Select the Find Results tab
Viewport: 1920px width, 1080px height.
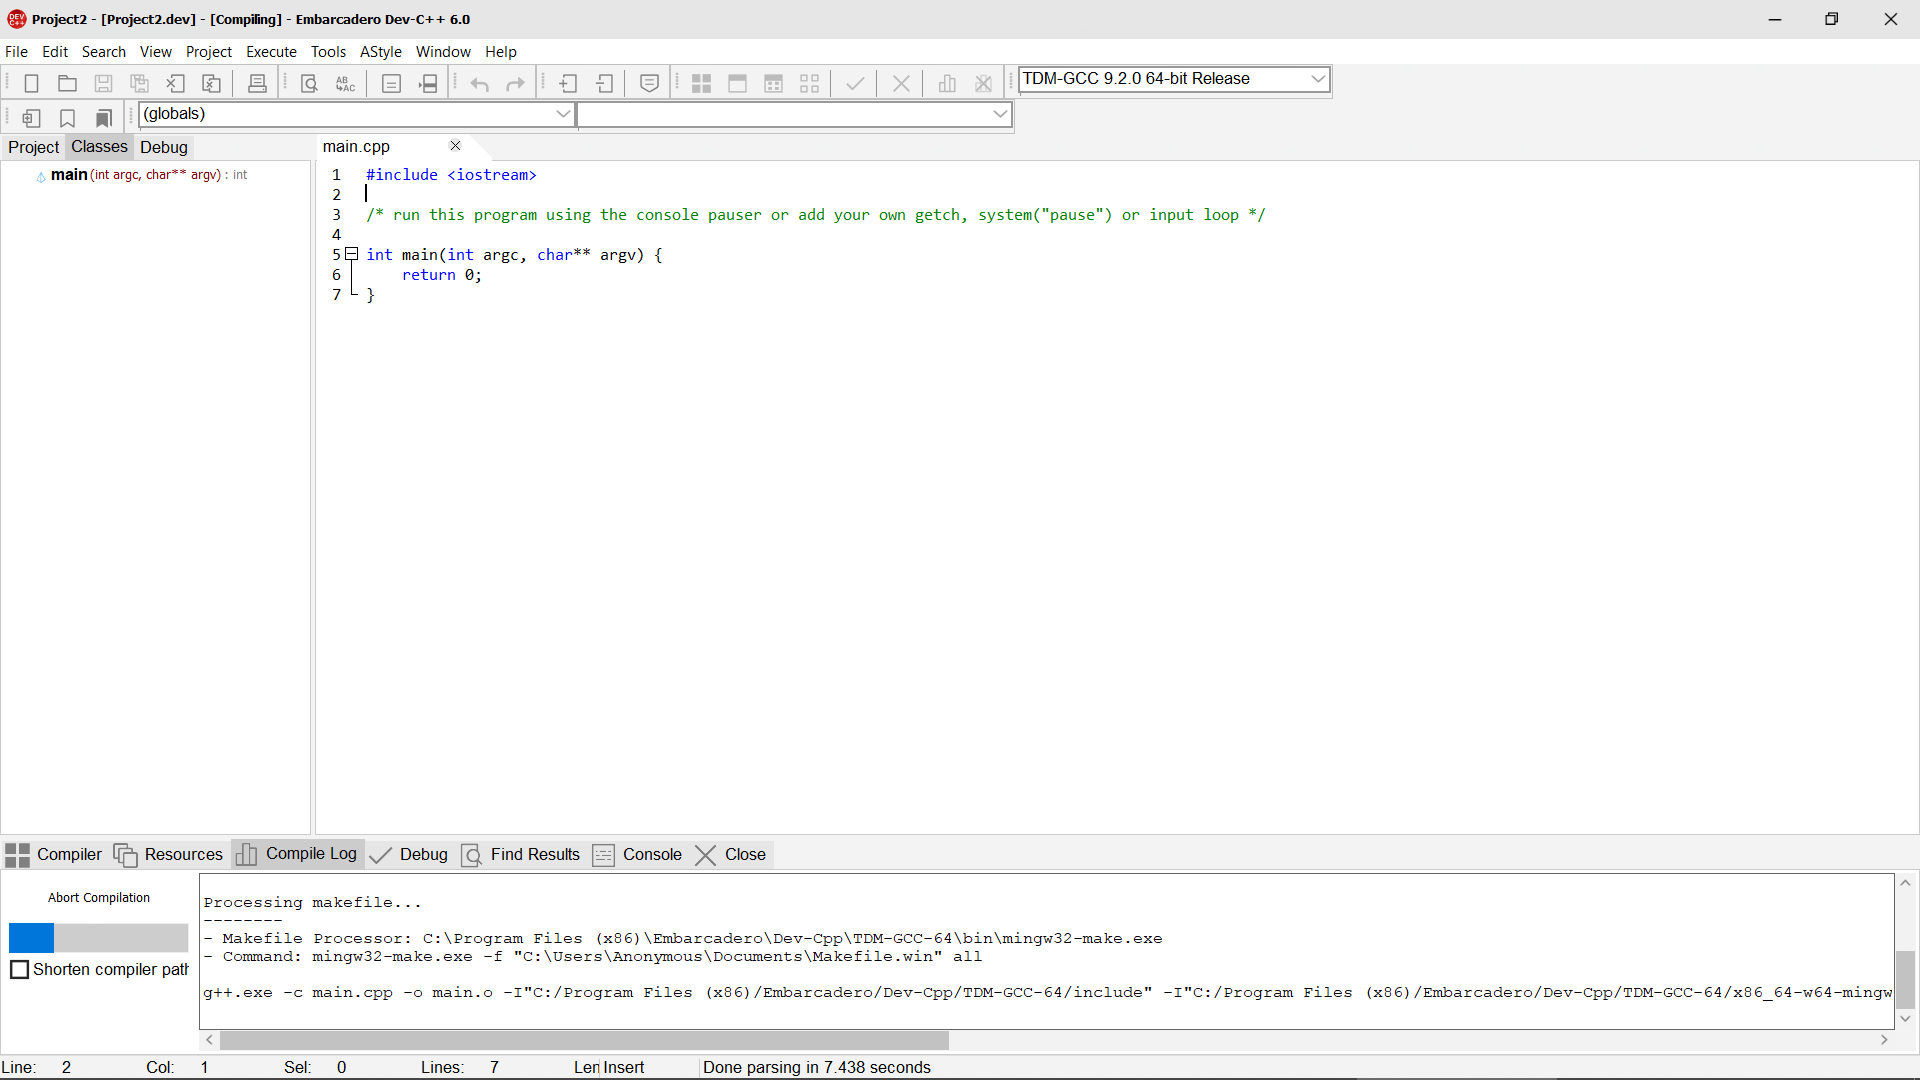[x=521, y=855]
